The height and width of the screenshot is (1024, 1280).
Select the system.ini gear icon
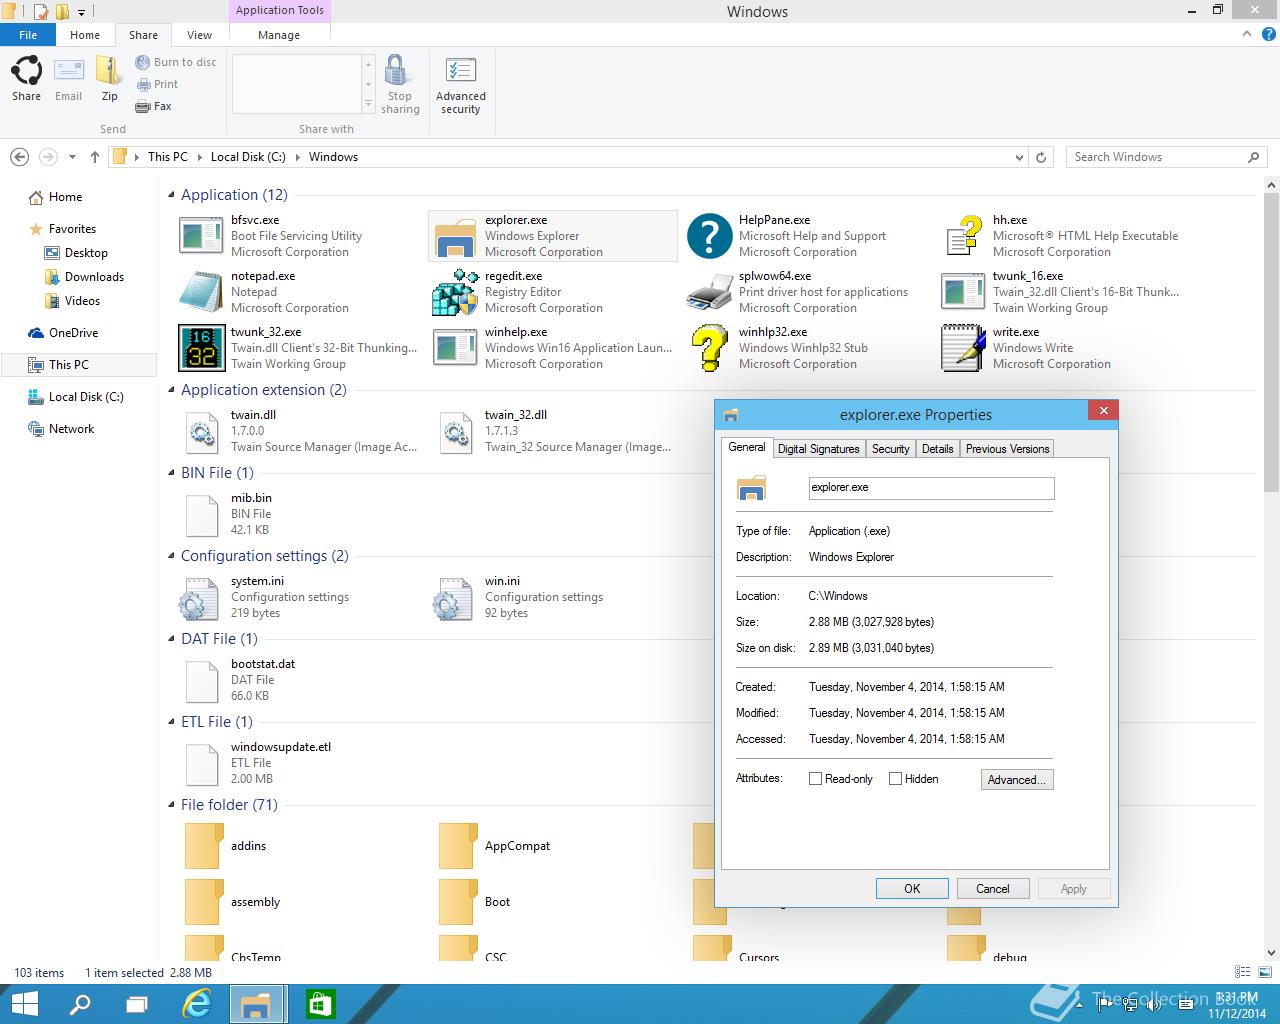[x=198, y=598]
